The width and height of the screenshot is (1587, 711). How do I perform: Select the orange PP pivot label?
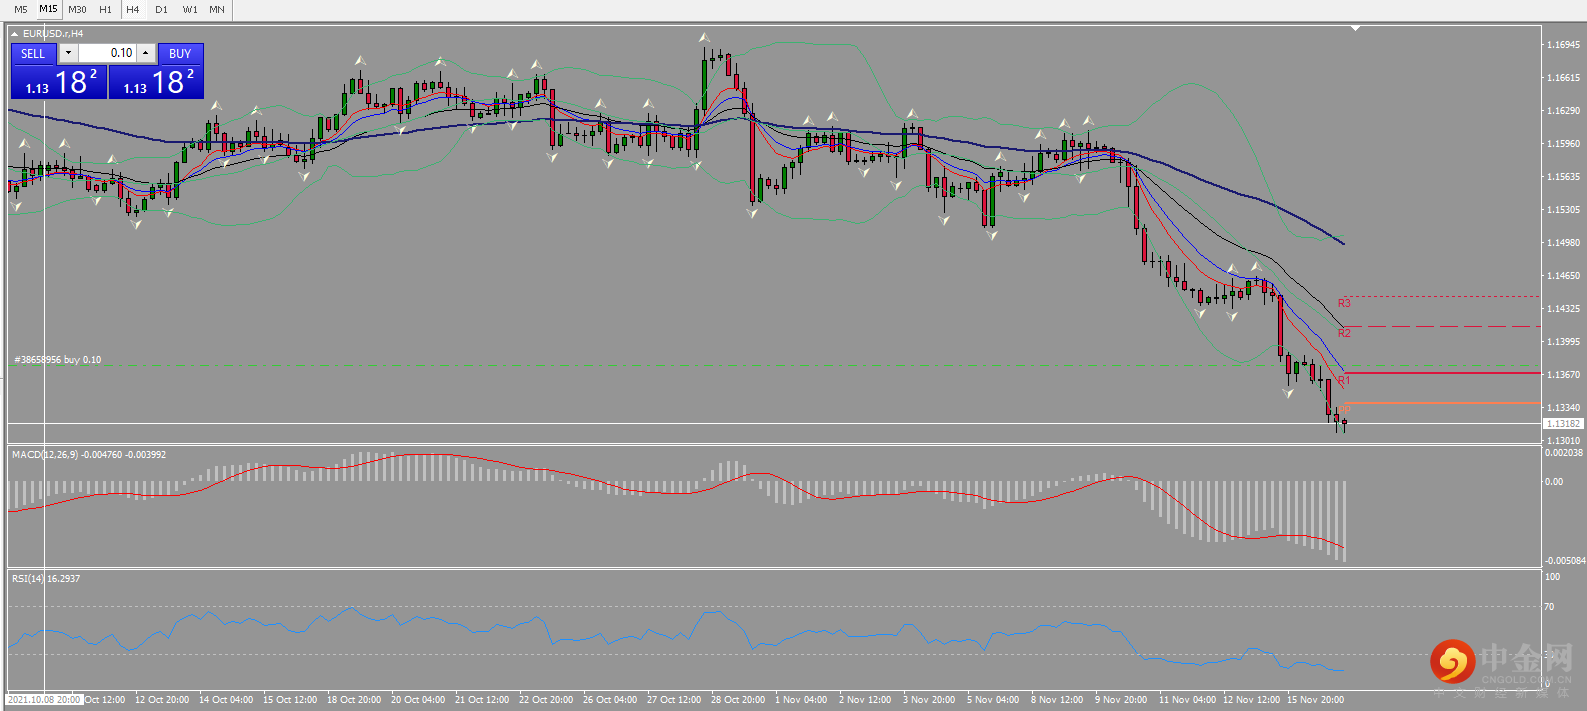pos(1345,409)
